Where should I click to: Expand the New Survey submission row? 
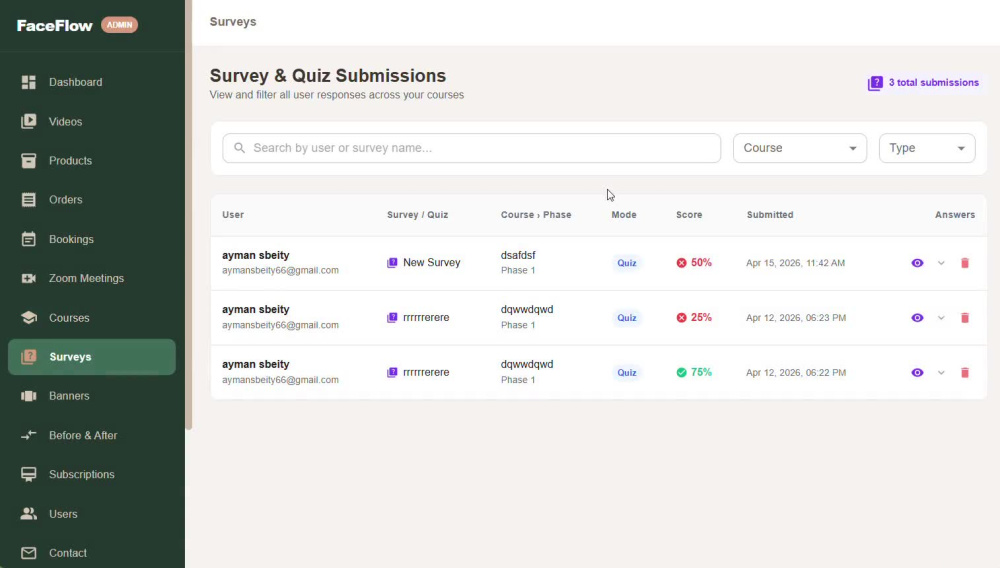[x=941, y=263]
